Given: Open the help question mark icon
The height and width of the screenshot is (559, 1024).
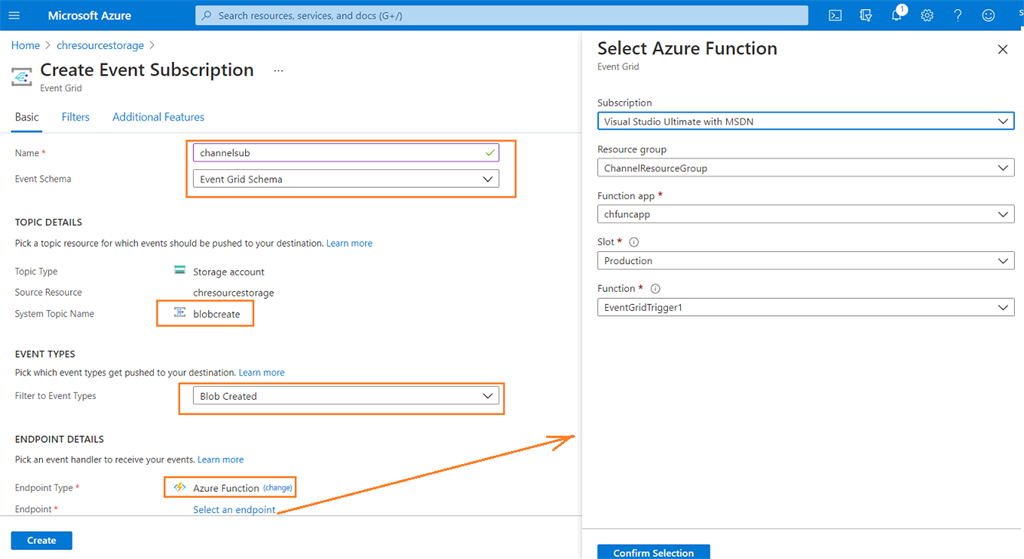Looking at the screenshot, I should (958, 15).
